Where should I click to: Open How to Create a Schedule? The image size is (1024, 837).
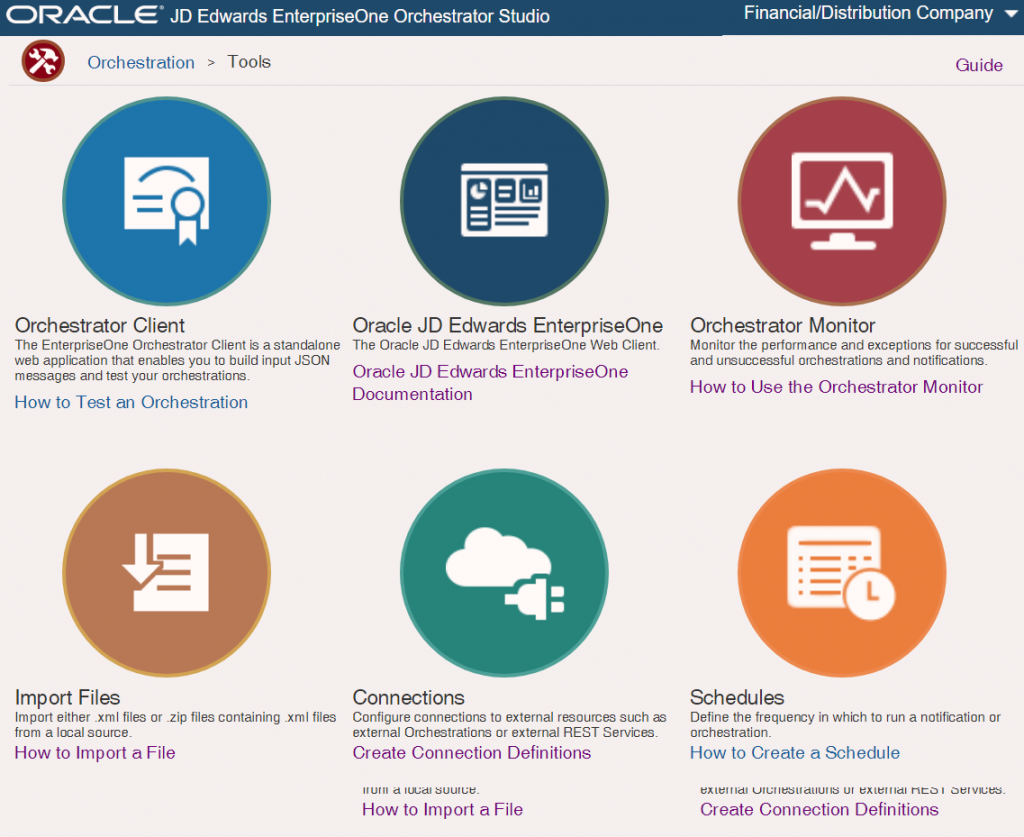coord(794,752)
